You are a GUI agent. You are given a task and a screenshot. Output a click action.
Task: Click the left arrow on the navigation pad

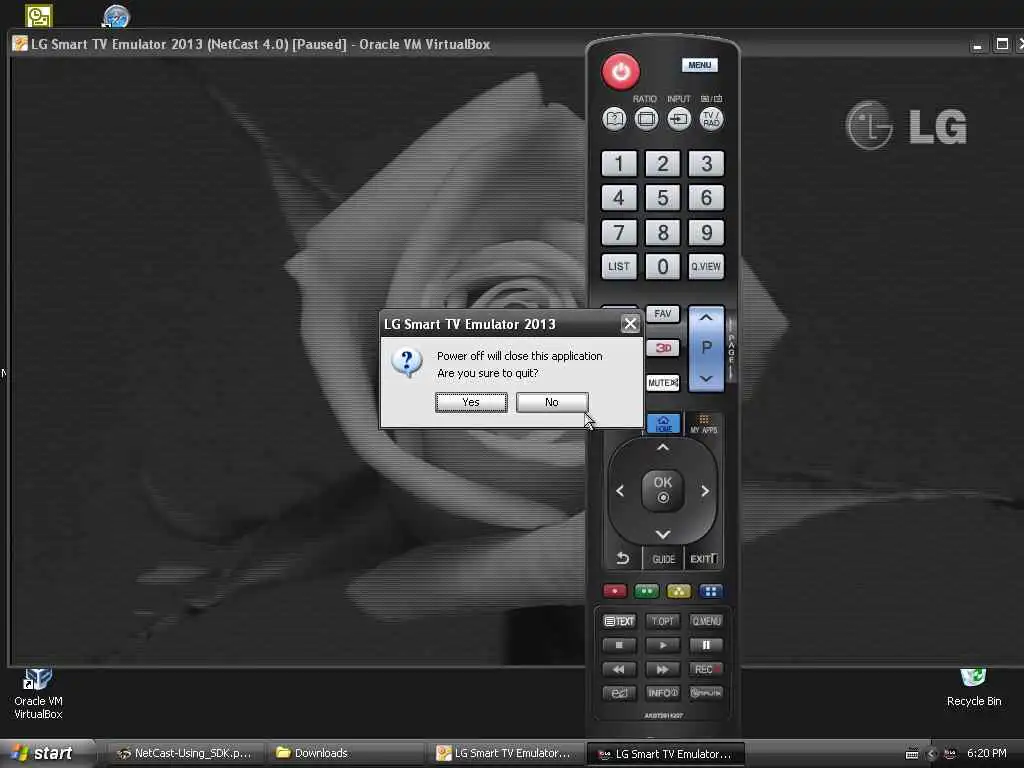coord(620,491)
